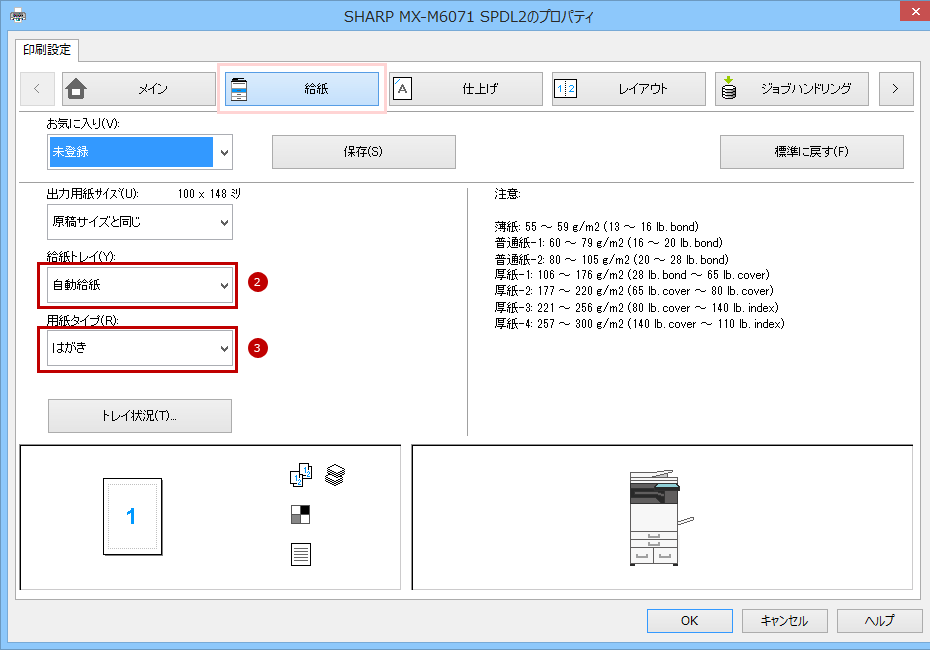Select the 給紙 tab
The height and width of the screenshot is (650, 930).
302,89
